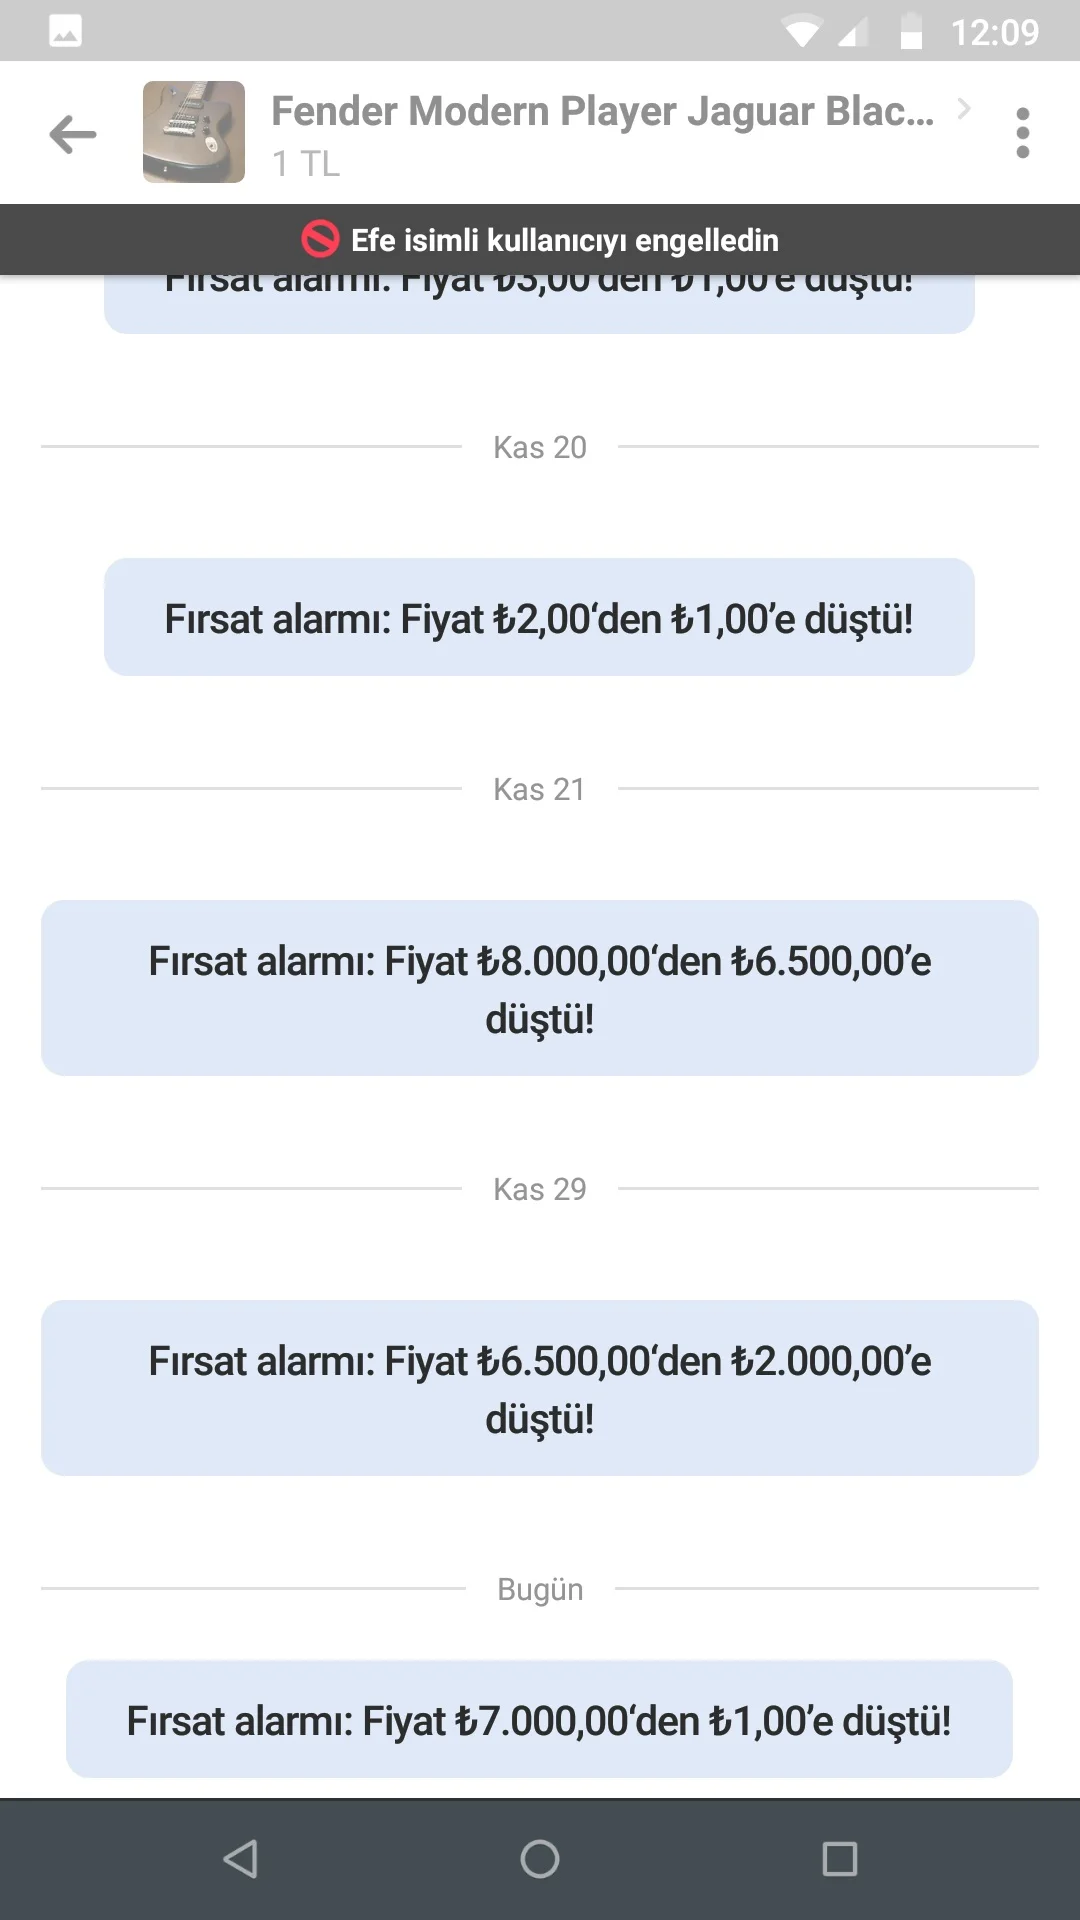The width and height of the screenshot is (1080, 1920).
Task: Expand listing details via header chevron
Action: coord(964,109)
